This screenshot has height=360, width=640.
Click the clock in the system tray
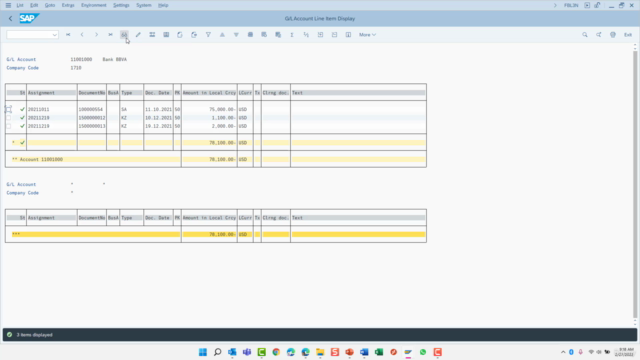[x=625, y=352]
